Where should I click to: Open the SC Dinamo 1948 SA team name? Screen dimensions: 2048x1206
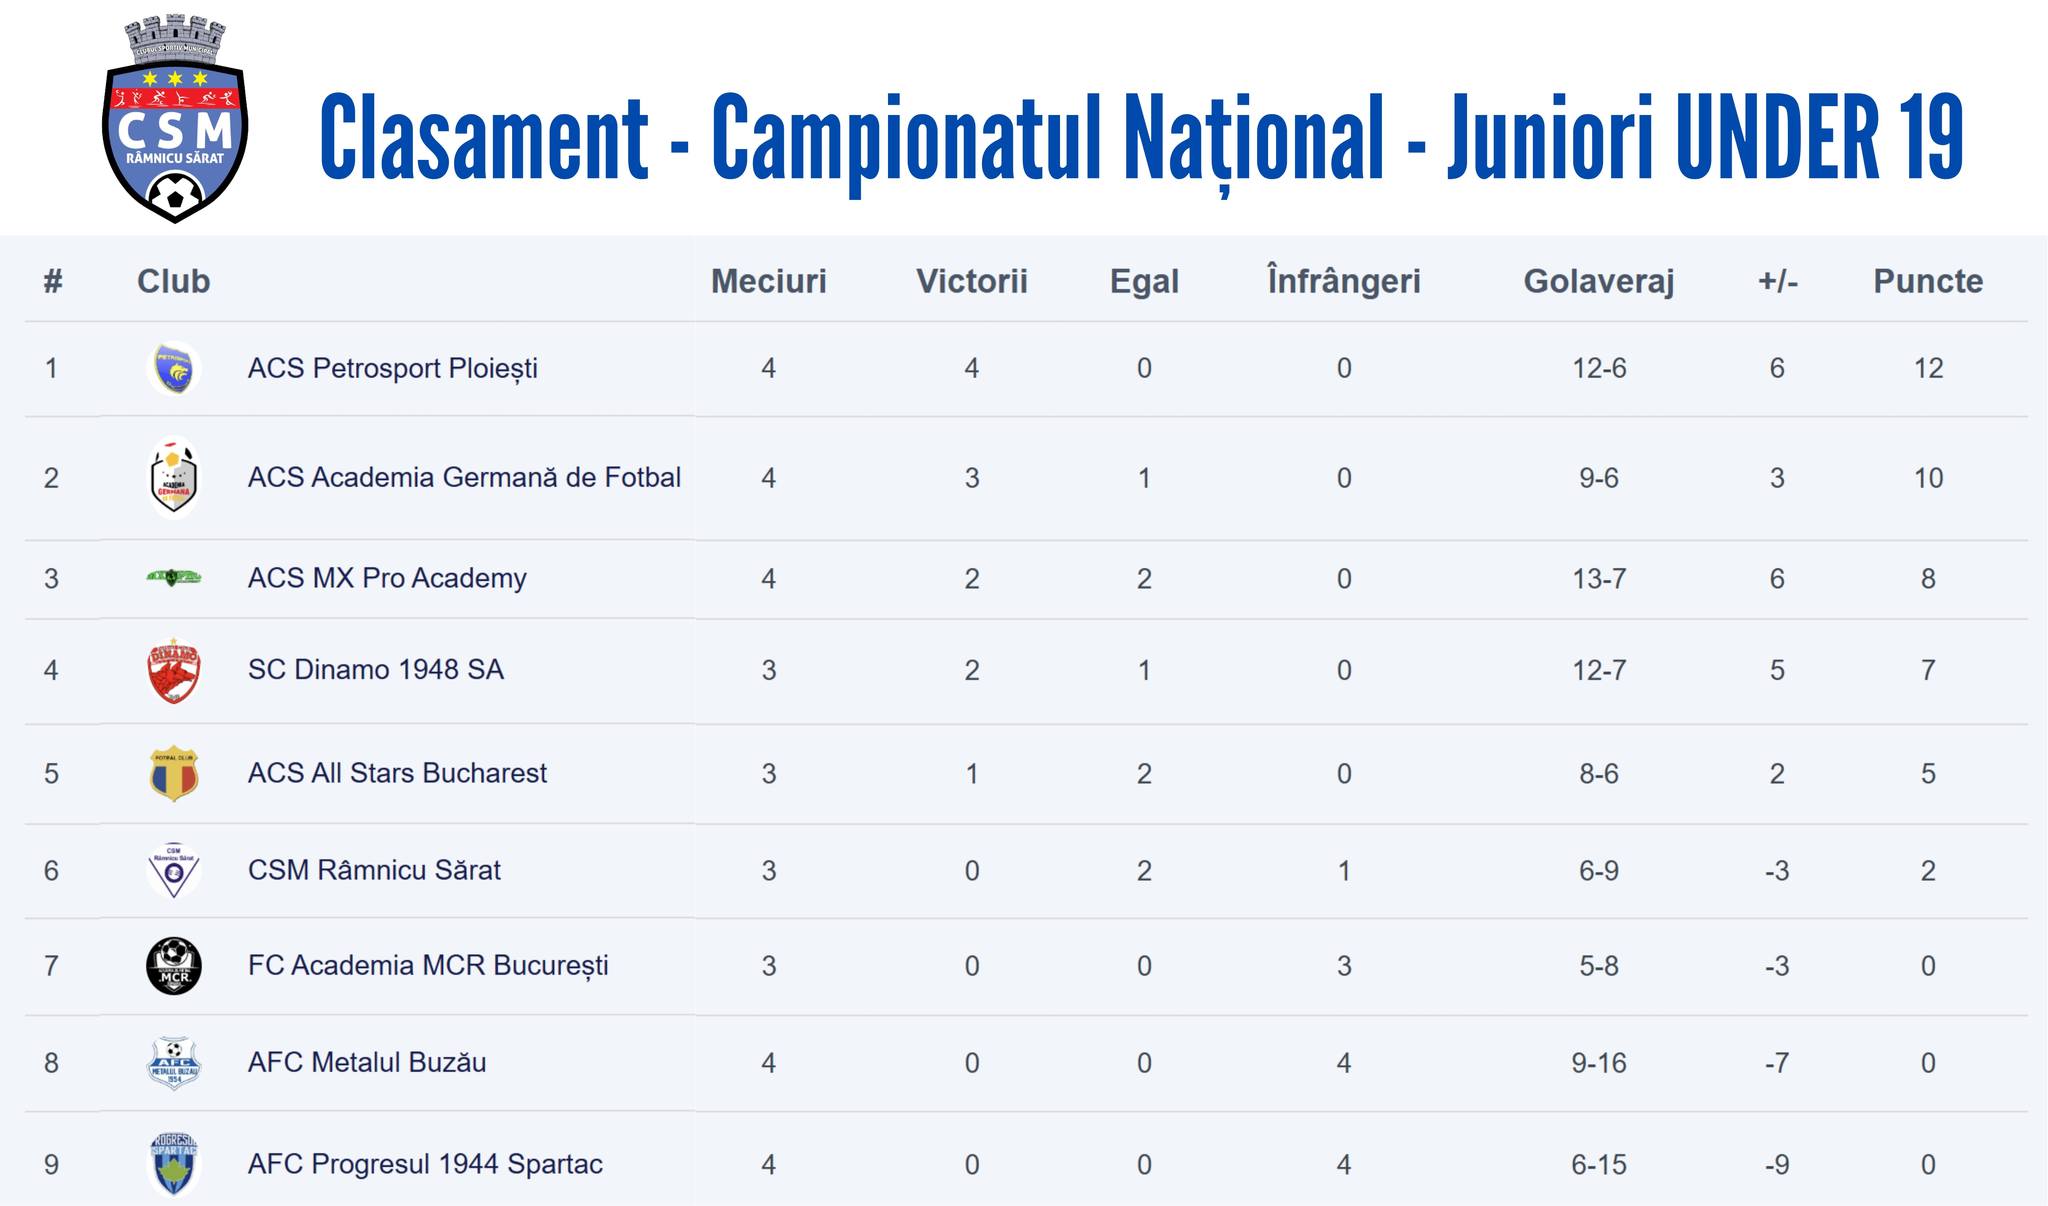point(375,670)
